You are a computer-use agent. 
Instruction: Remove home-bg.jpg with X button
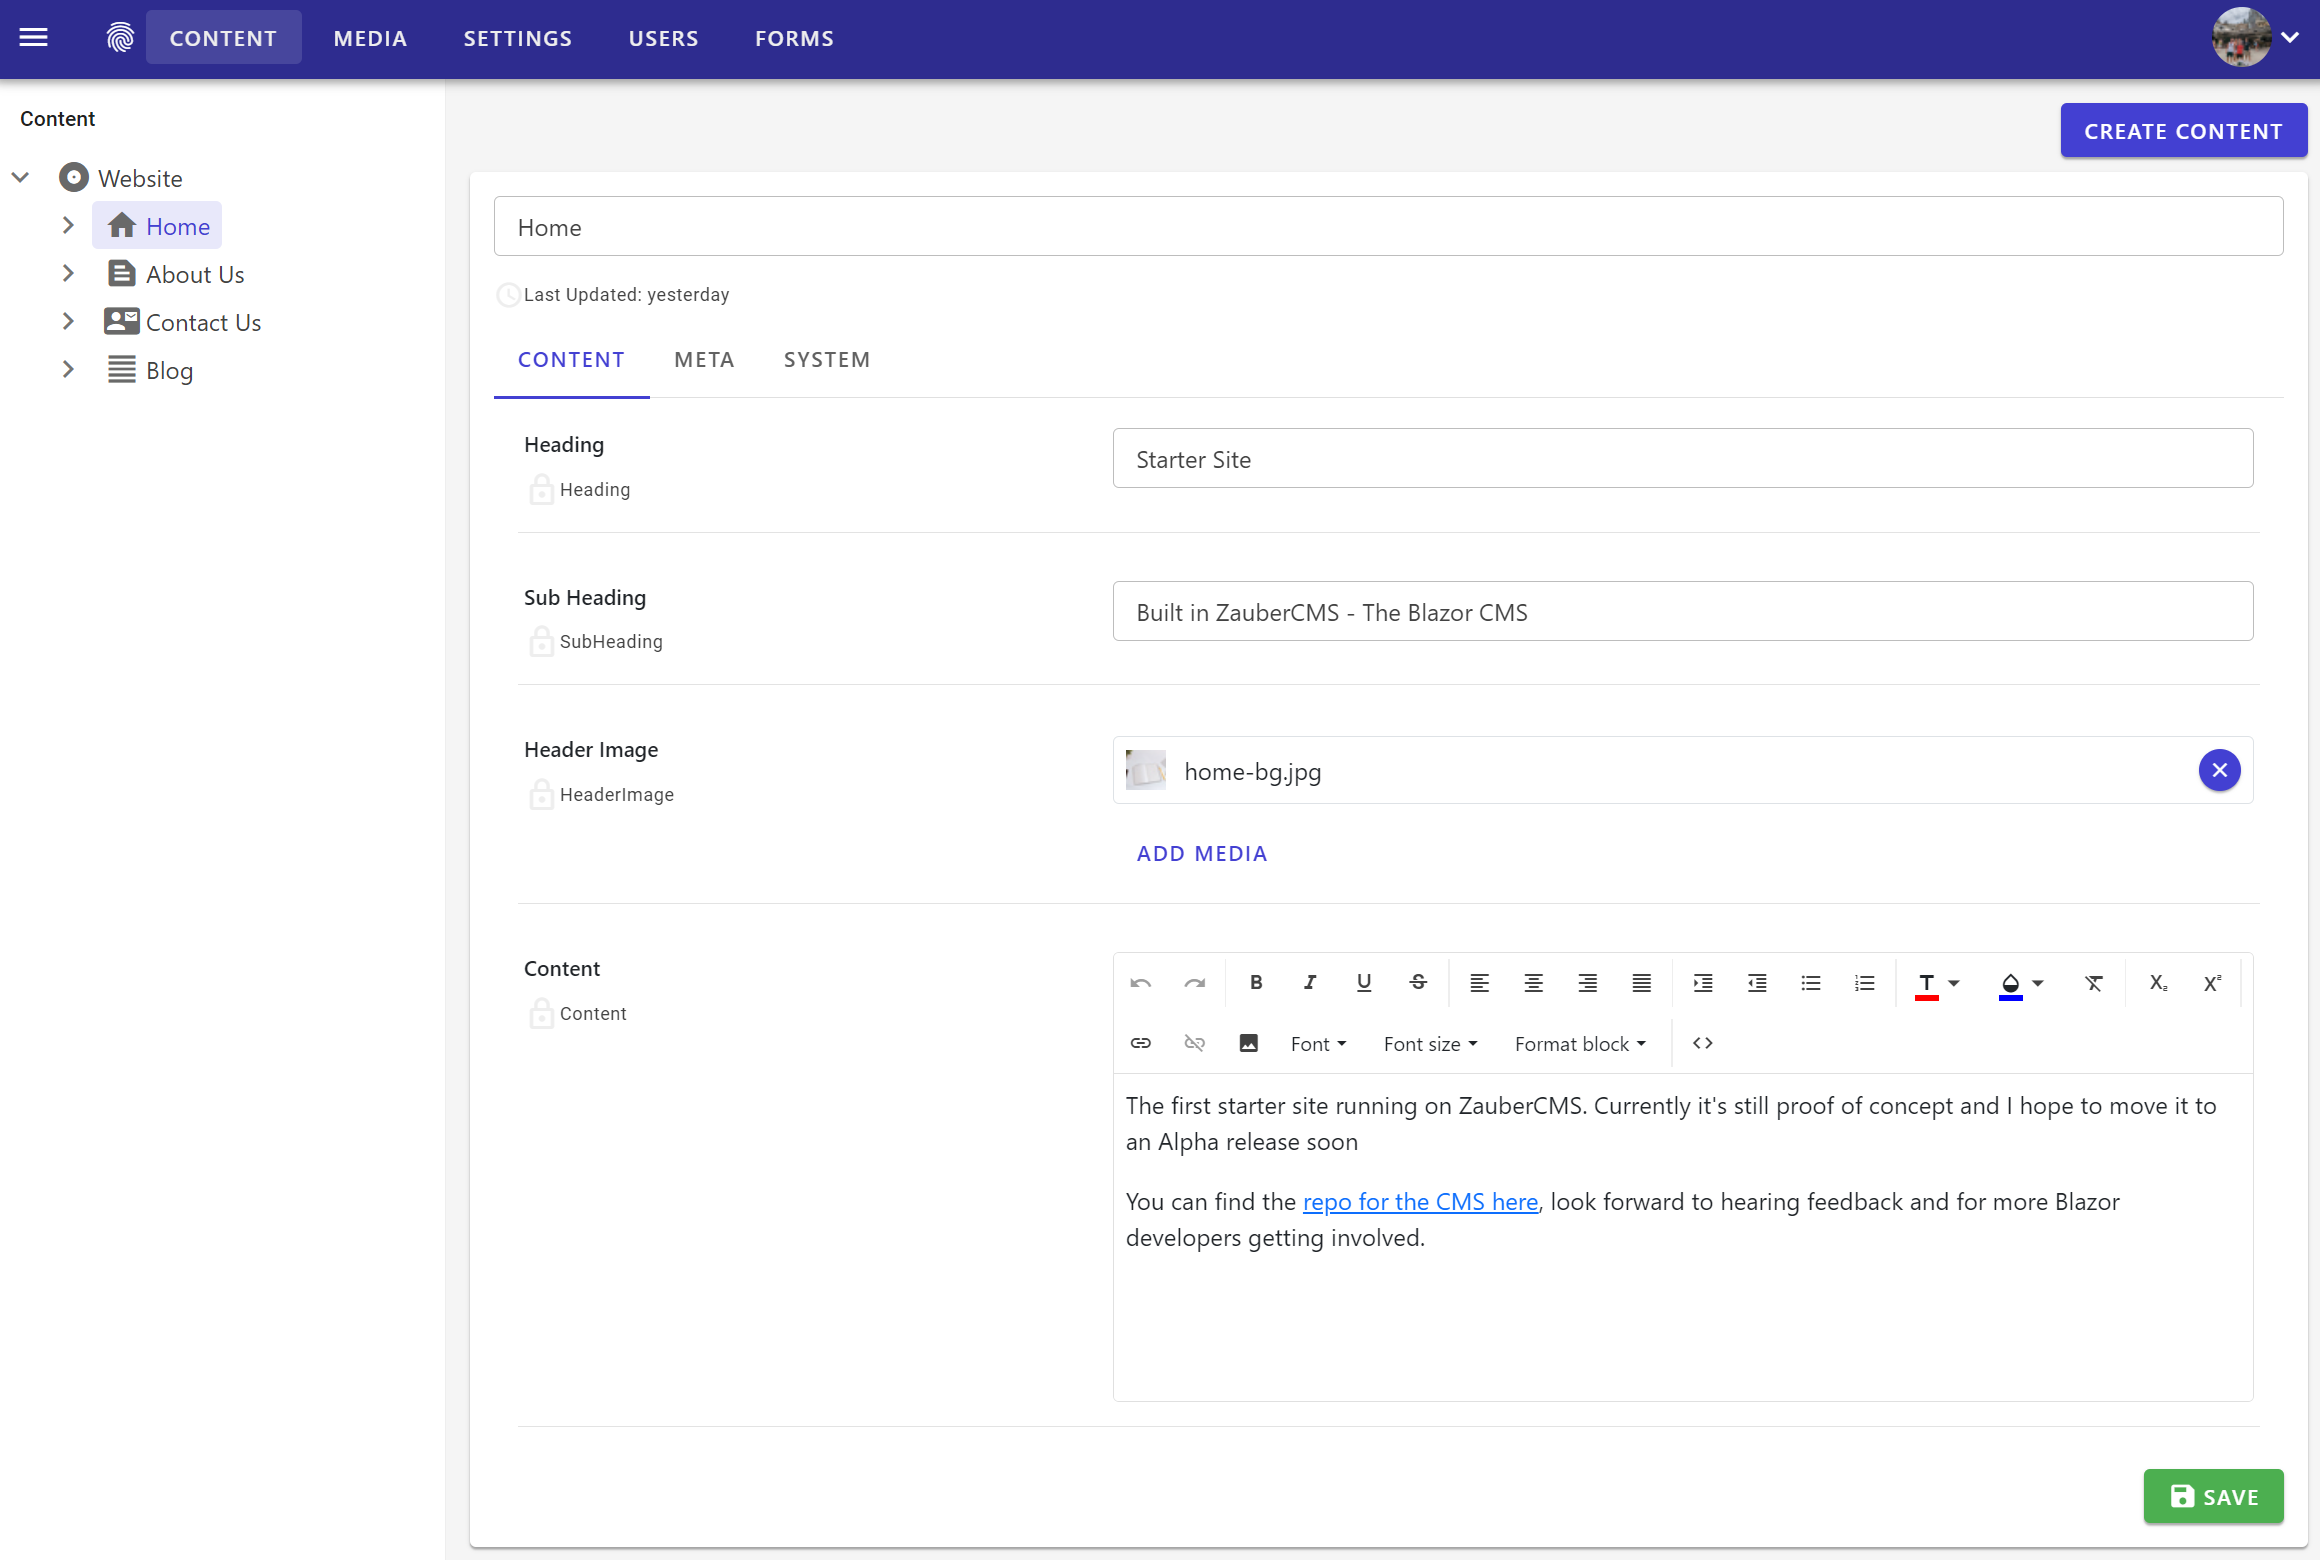coord(2219,770)
